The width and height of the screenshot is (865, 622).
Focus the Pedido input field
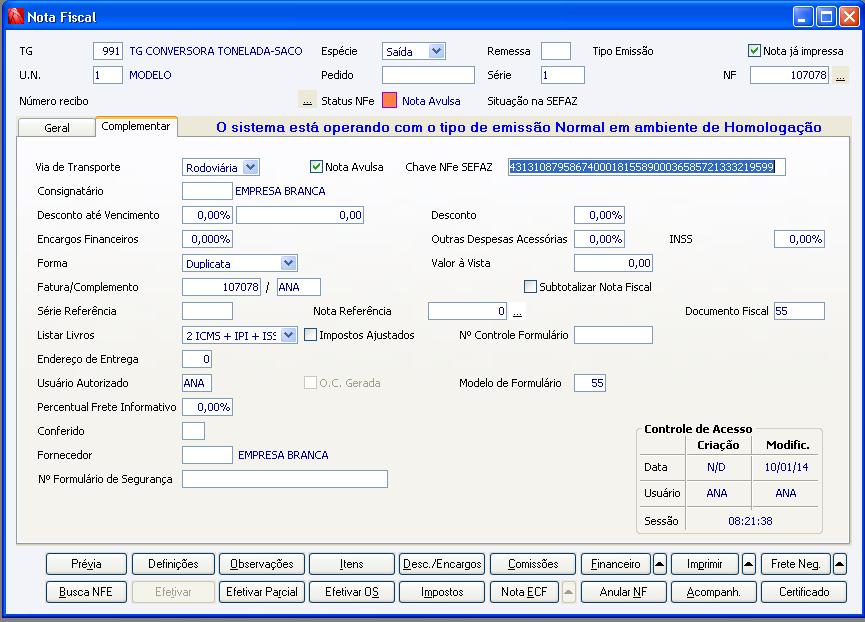[428, 75]
